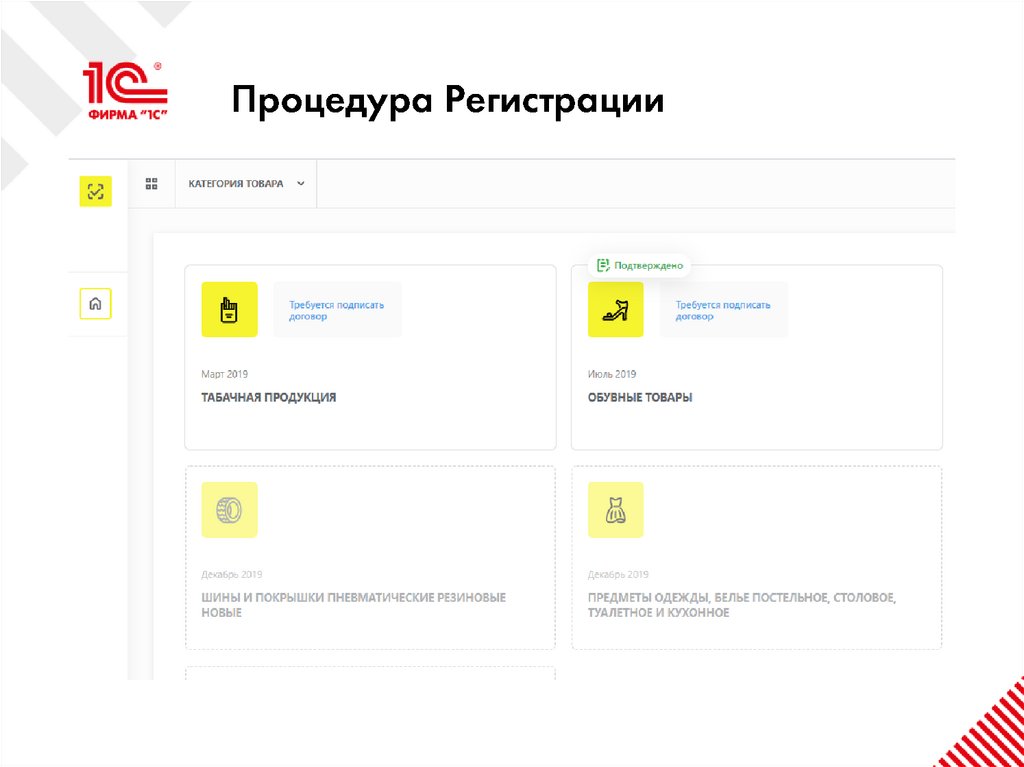Click the dropdown chevron next to КАТЕГОРИЯ ТОВАРА
The image size is (1024, 767).
coord(300,184)
